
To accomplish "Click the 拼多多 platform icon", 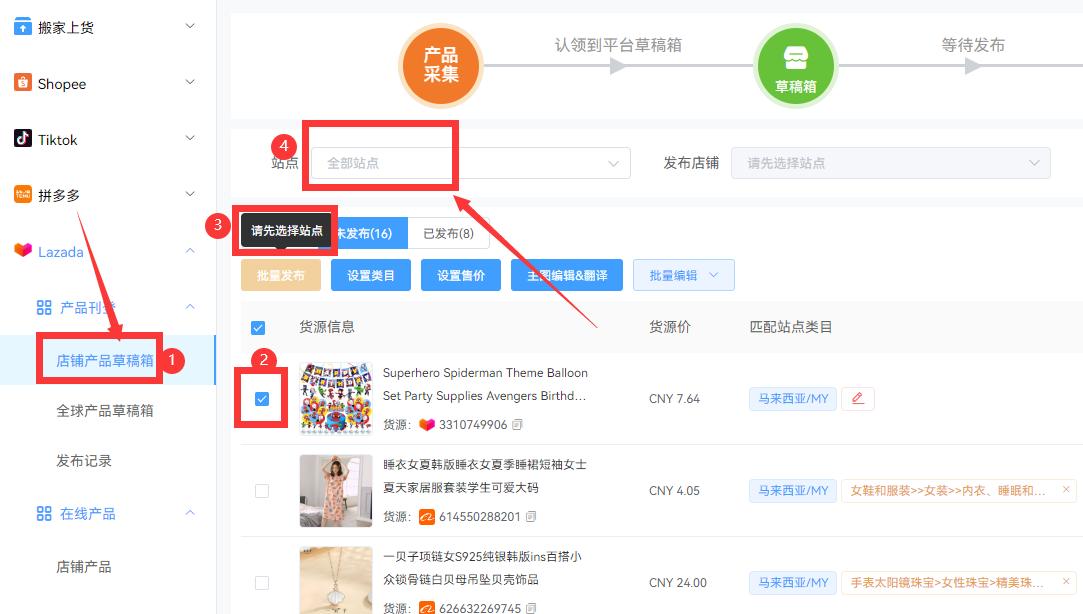I will pos(25,195).
